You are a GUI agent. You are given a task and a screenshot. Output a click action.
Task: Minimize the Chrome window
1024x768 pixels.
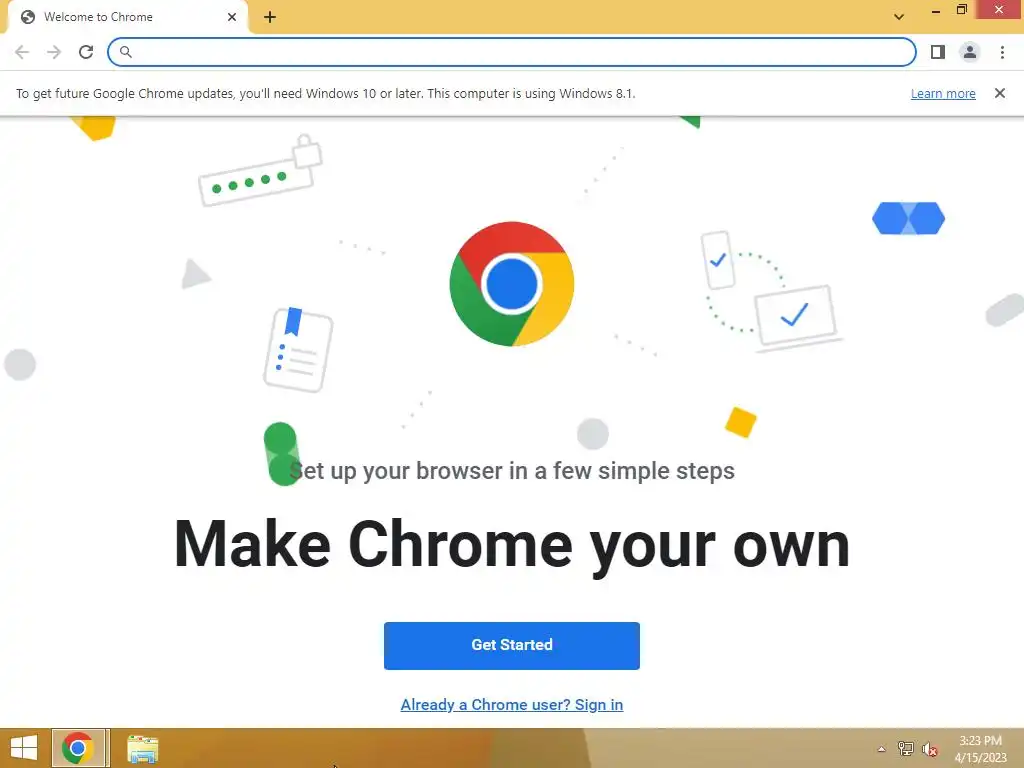click(936, 11)
